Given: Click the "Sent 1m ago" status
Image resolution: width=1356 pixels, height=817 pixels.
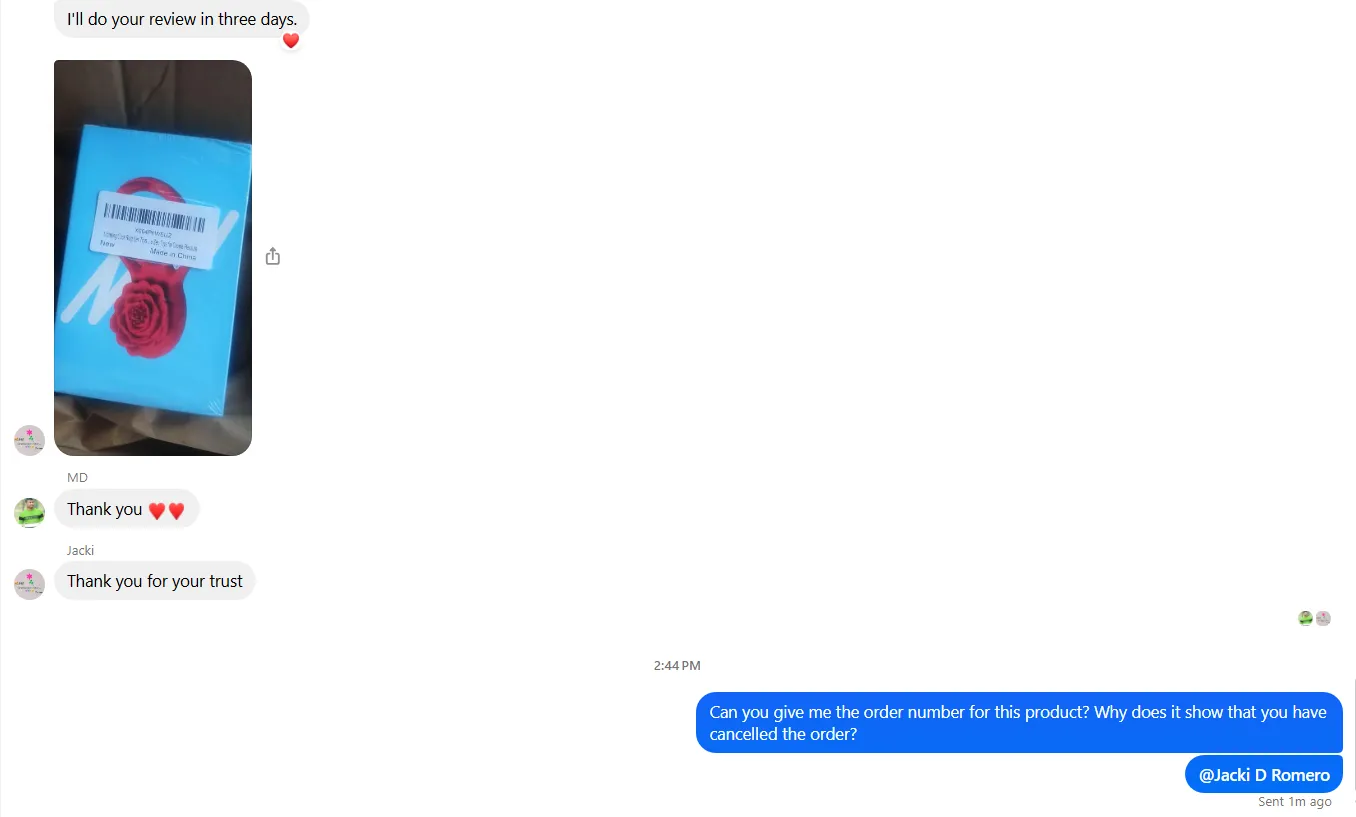Looking at the screenshot, I should coord(1295,802).
